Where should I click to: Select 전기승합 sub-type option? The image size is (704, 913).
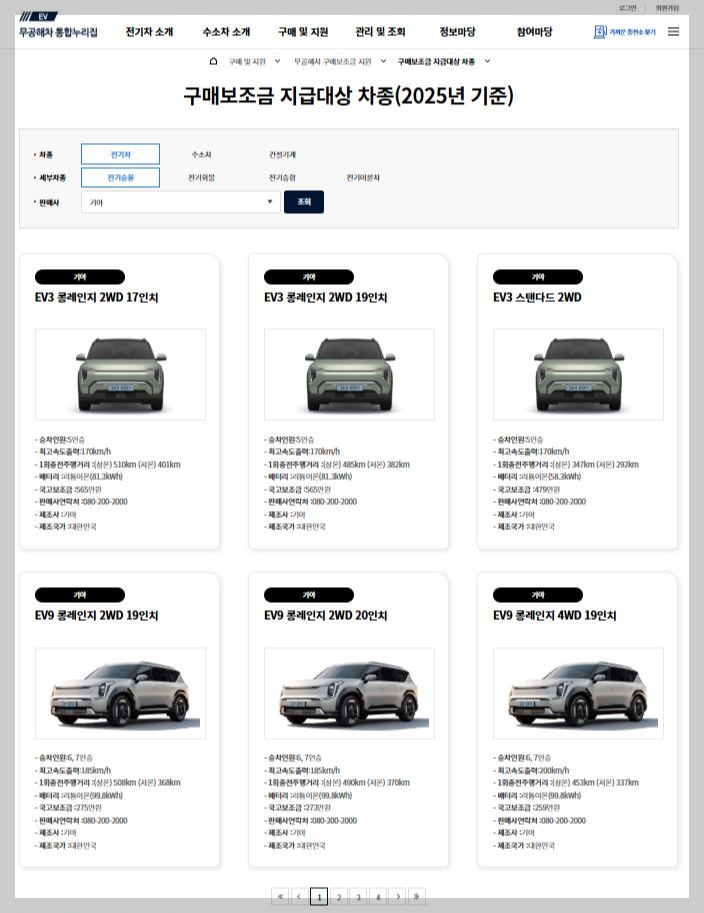point(282,178)
